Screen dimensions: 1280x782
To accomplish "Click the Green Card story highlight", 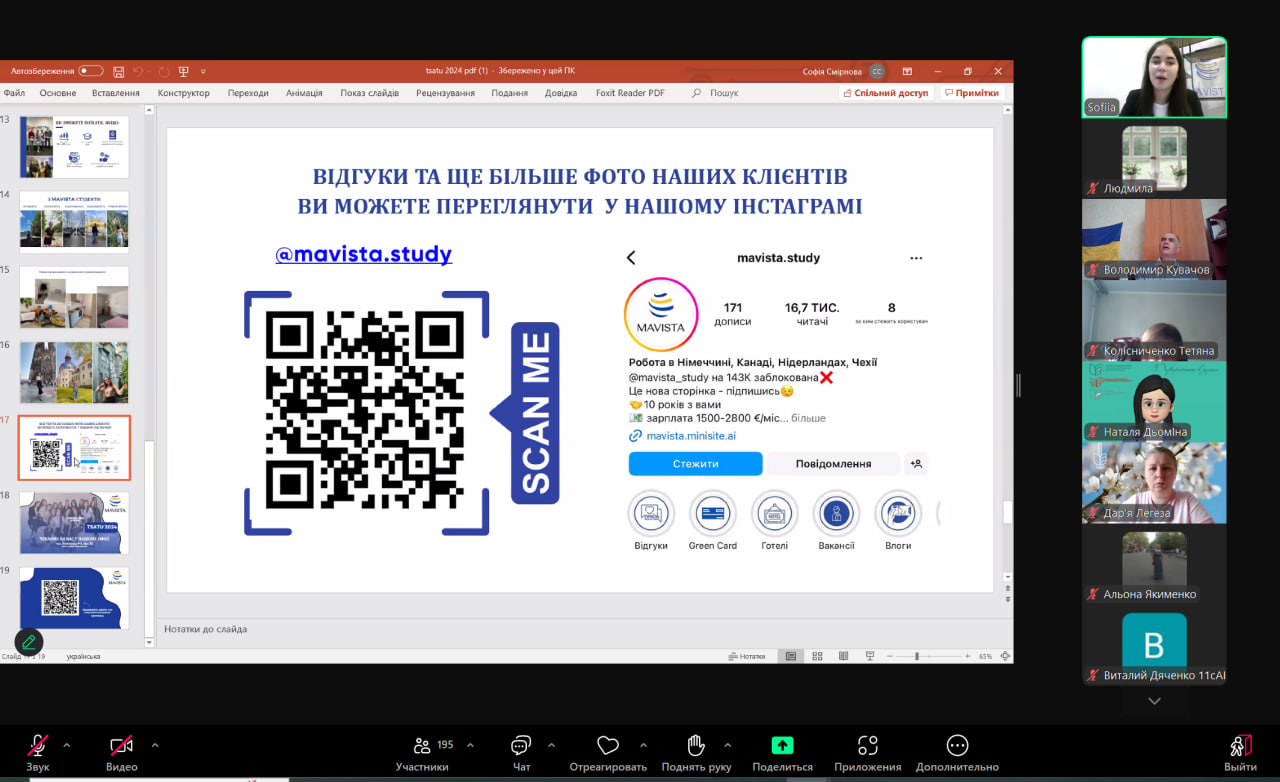I will pyautogui.click(x=713, y=514).
